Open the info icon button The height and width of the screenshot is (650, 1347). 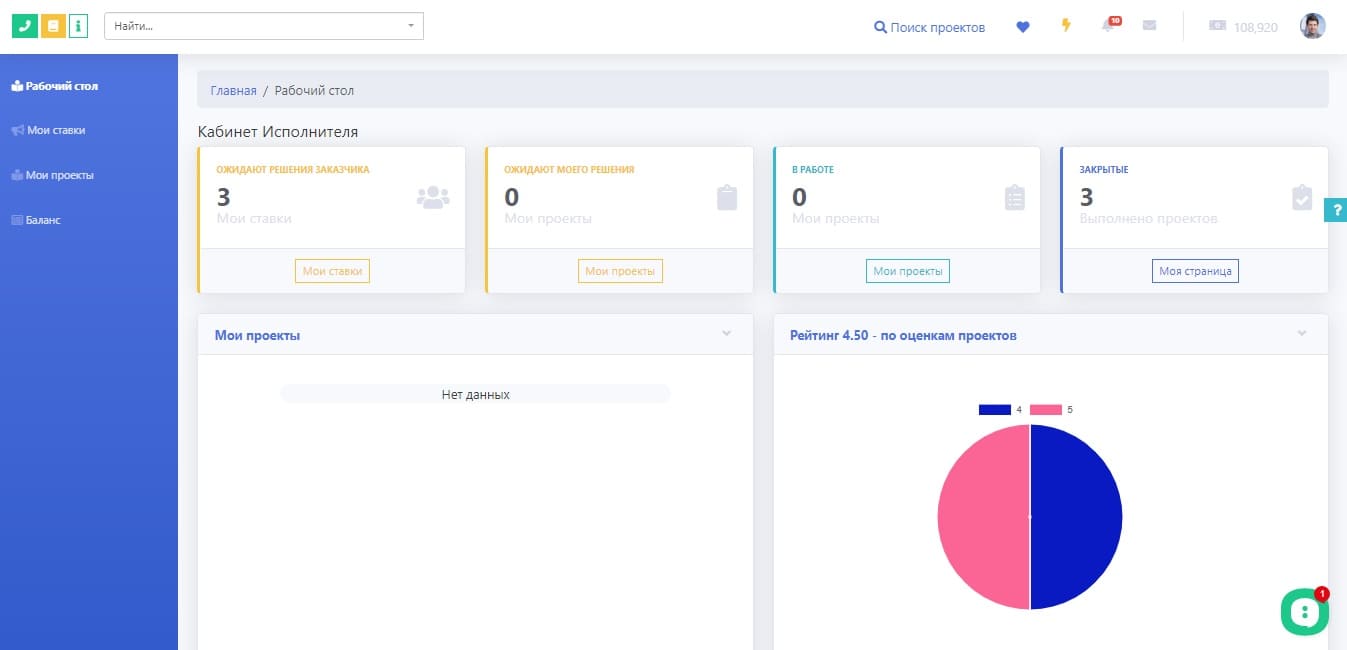click(x=78, y=26)
